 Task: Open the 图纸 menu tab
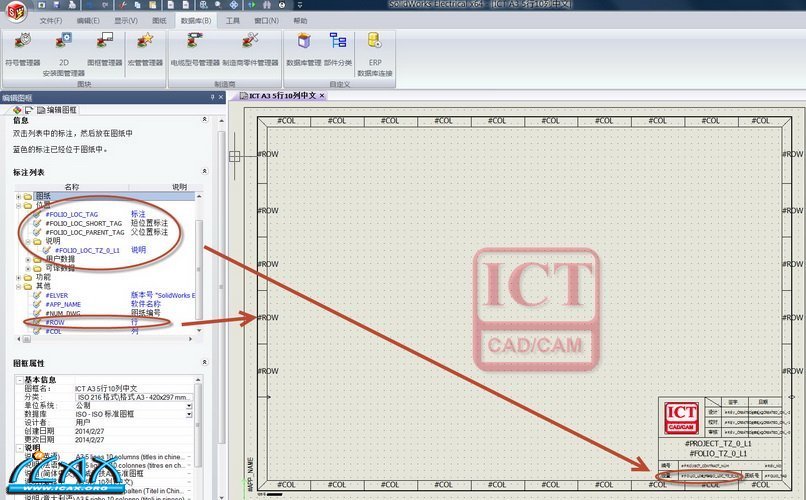pyautogui.click(x=159, y=21)
